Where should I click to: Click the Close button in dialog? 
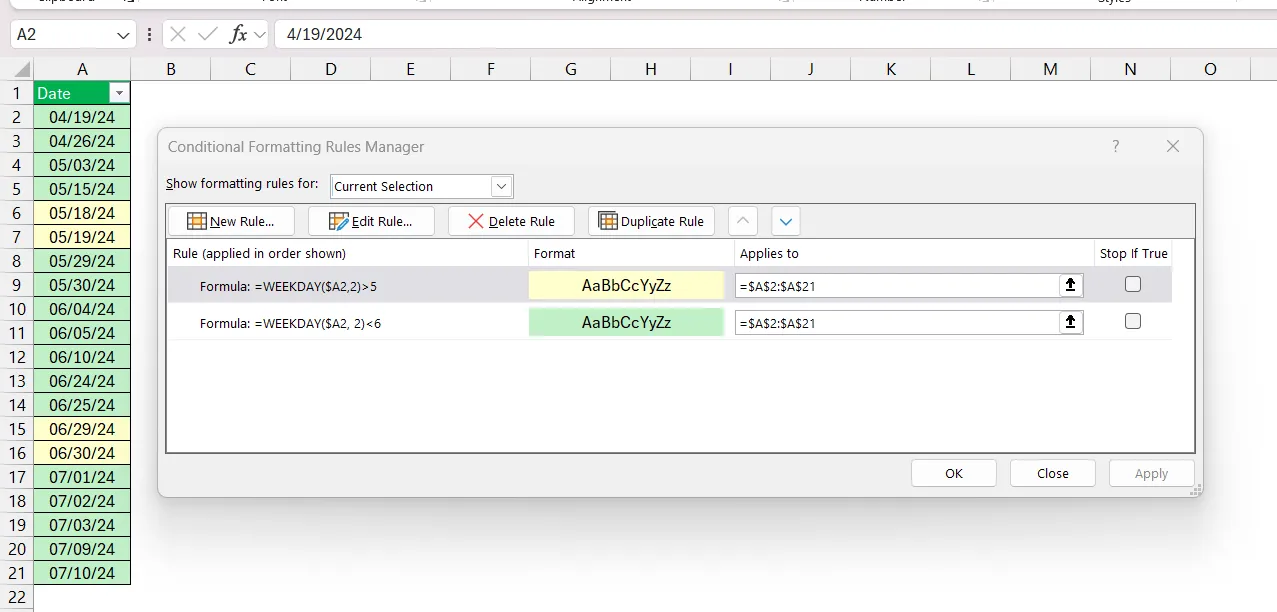pos(1053,473)
